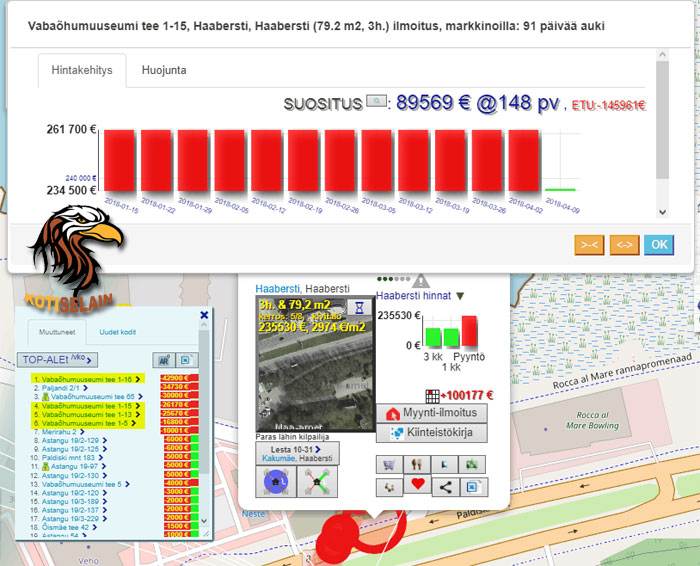
Task: Open the Vabaõhumuuseumi tee 1-13 list entry
Action: [x=87, y=415]
